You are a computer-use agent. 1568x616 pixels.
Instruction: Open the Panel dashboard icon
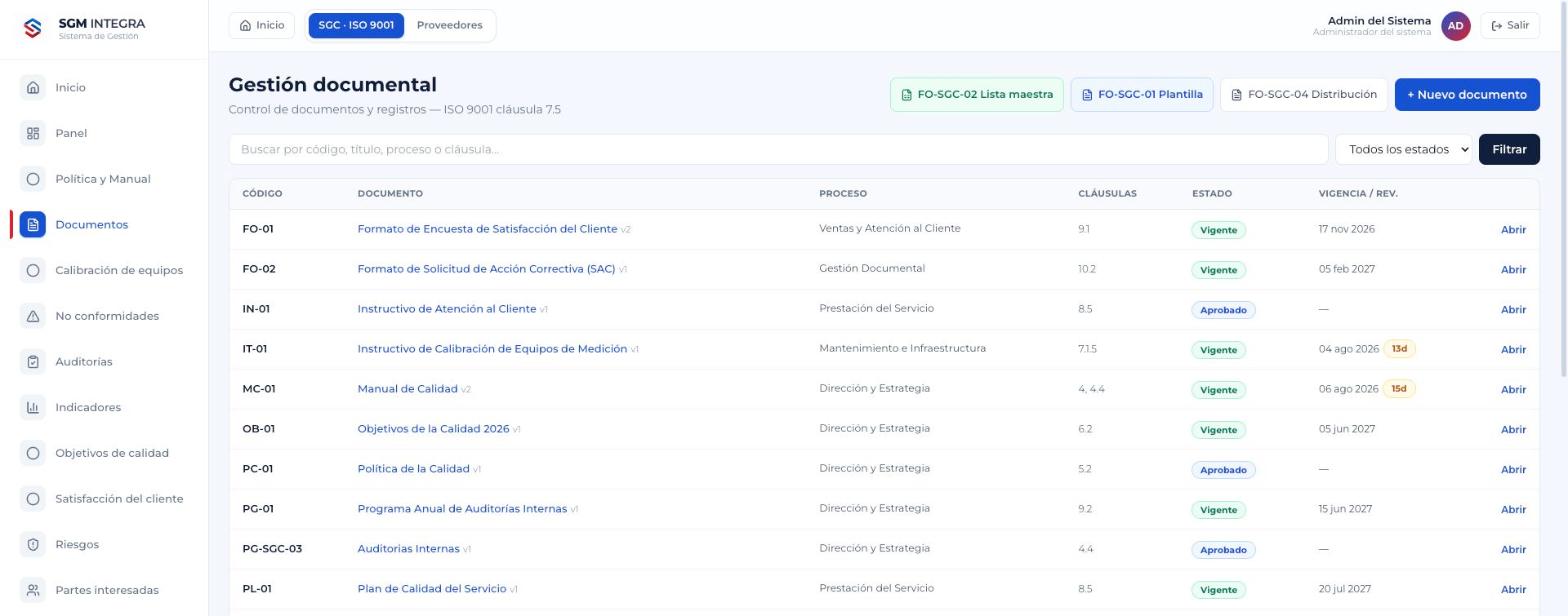click(33, 133)
